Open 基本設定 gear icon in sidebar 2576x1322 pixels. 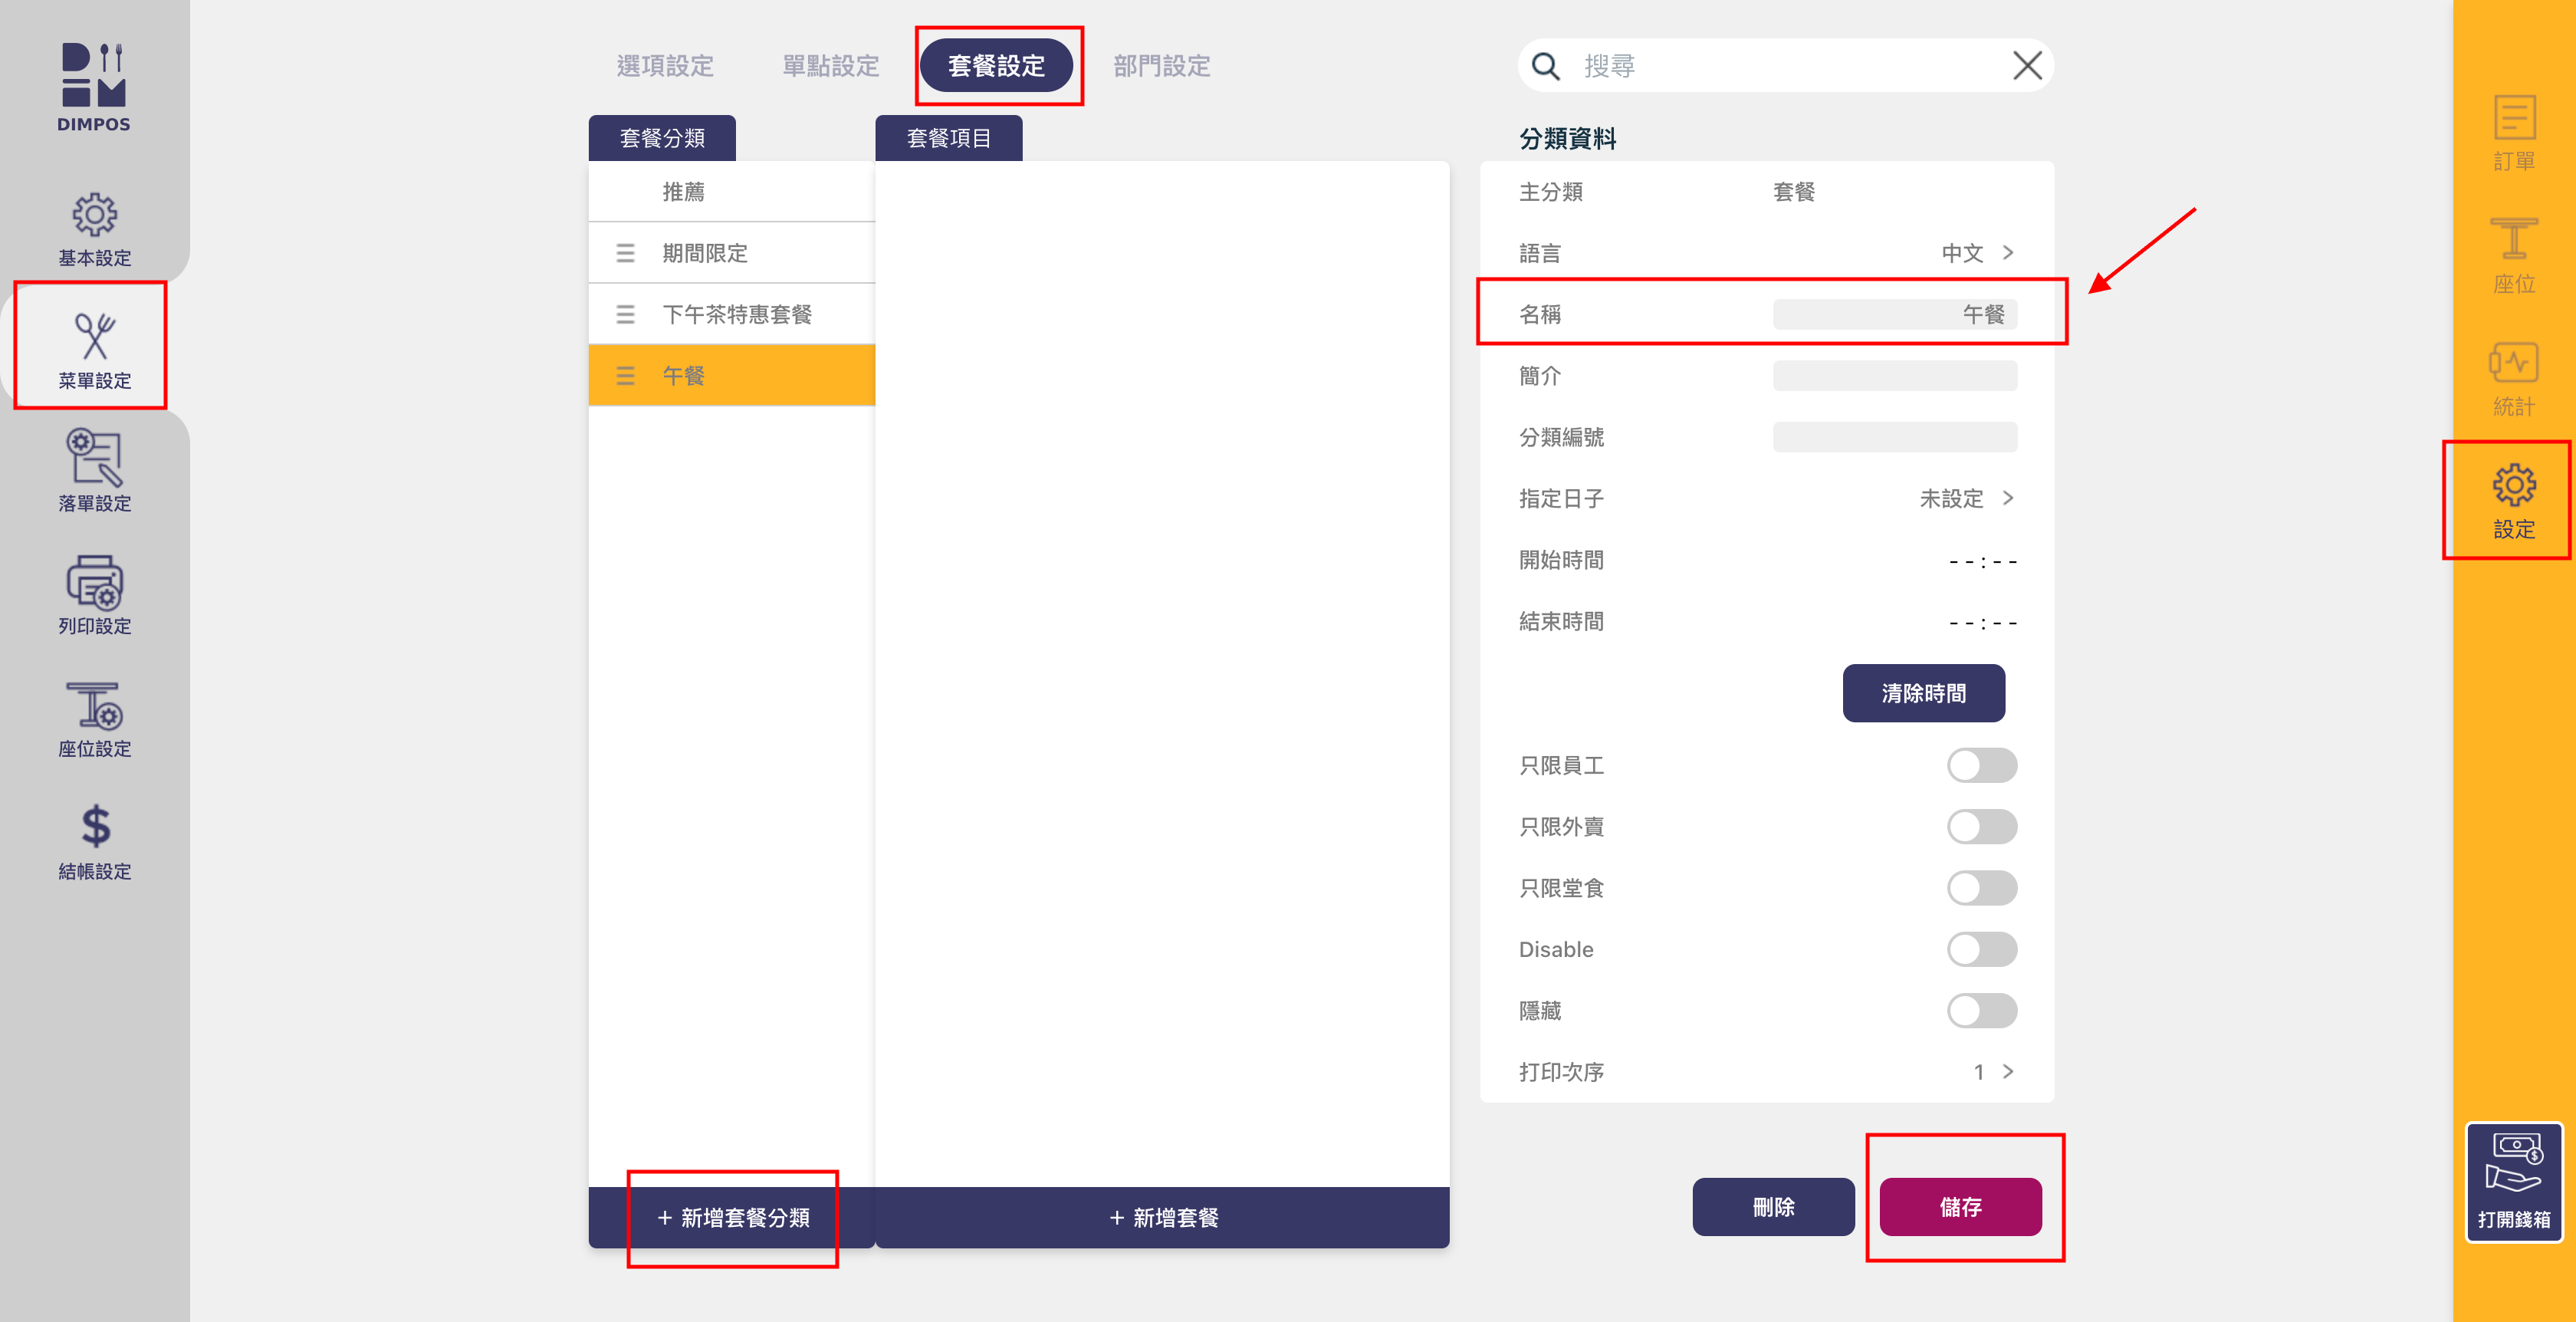coord(94,215)
